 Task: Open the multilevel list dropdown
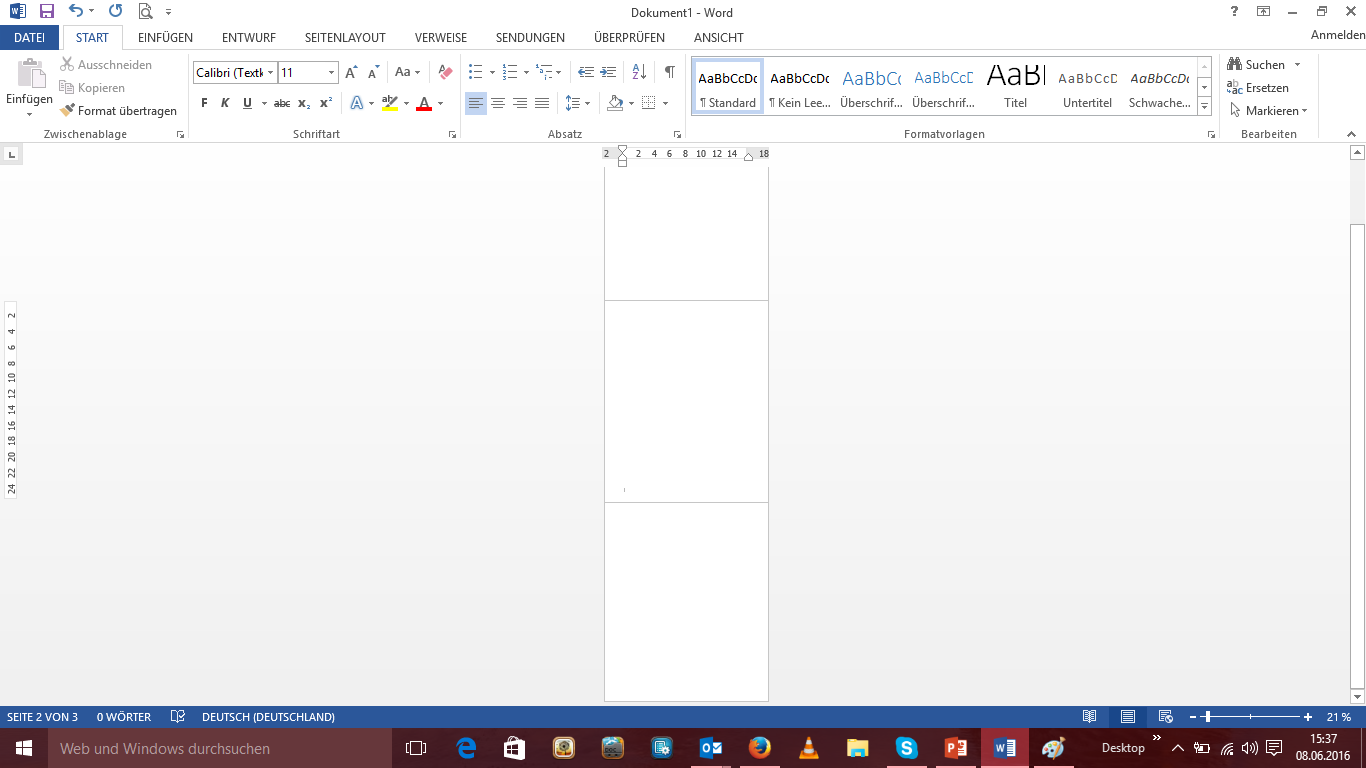(558, 73)
